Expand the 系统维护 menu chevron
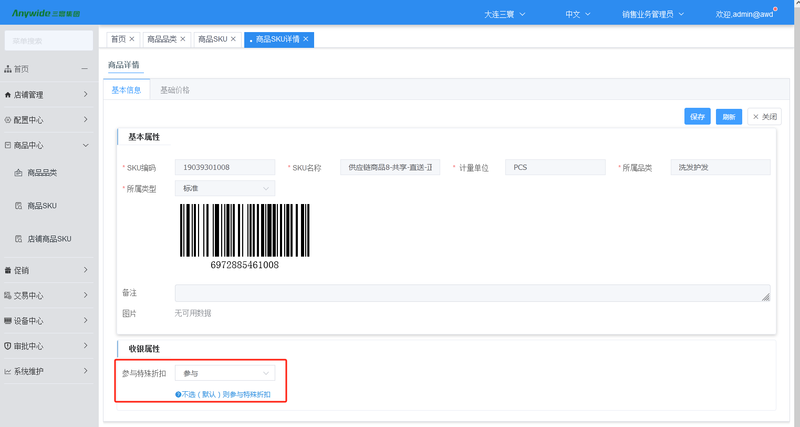The image size is (800, 427). pyautogui.click(x=85, y=371)
